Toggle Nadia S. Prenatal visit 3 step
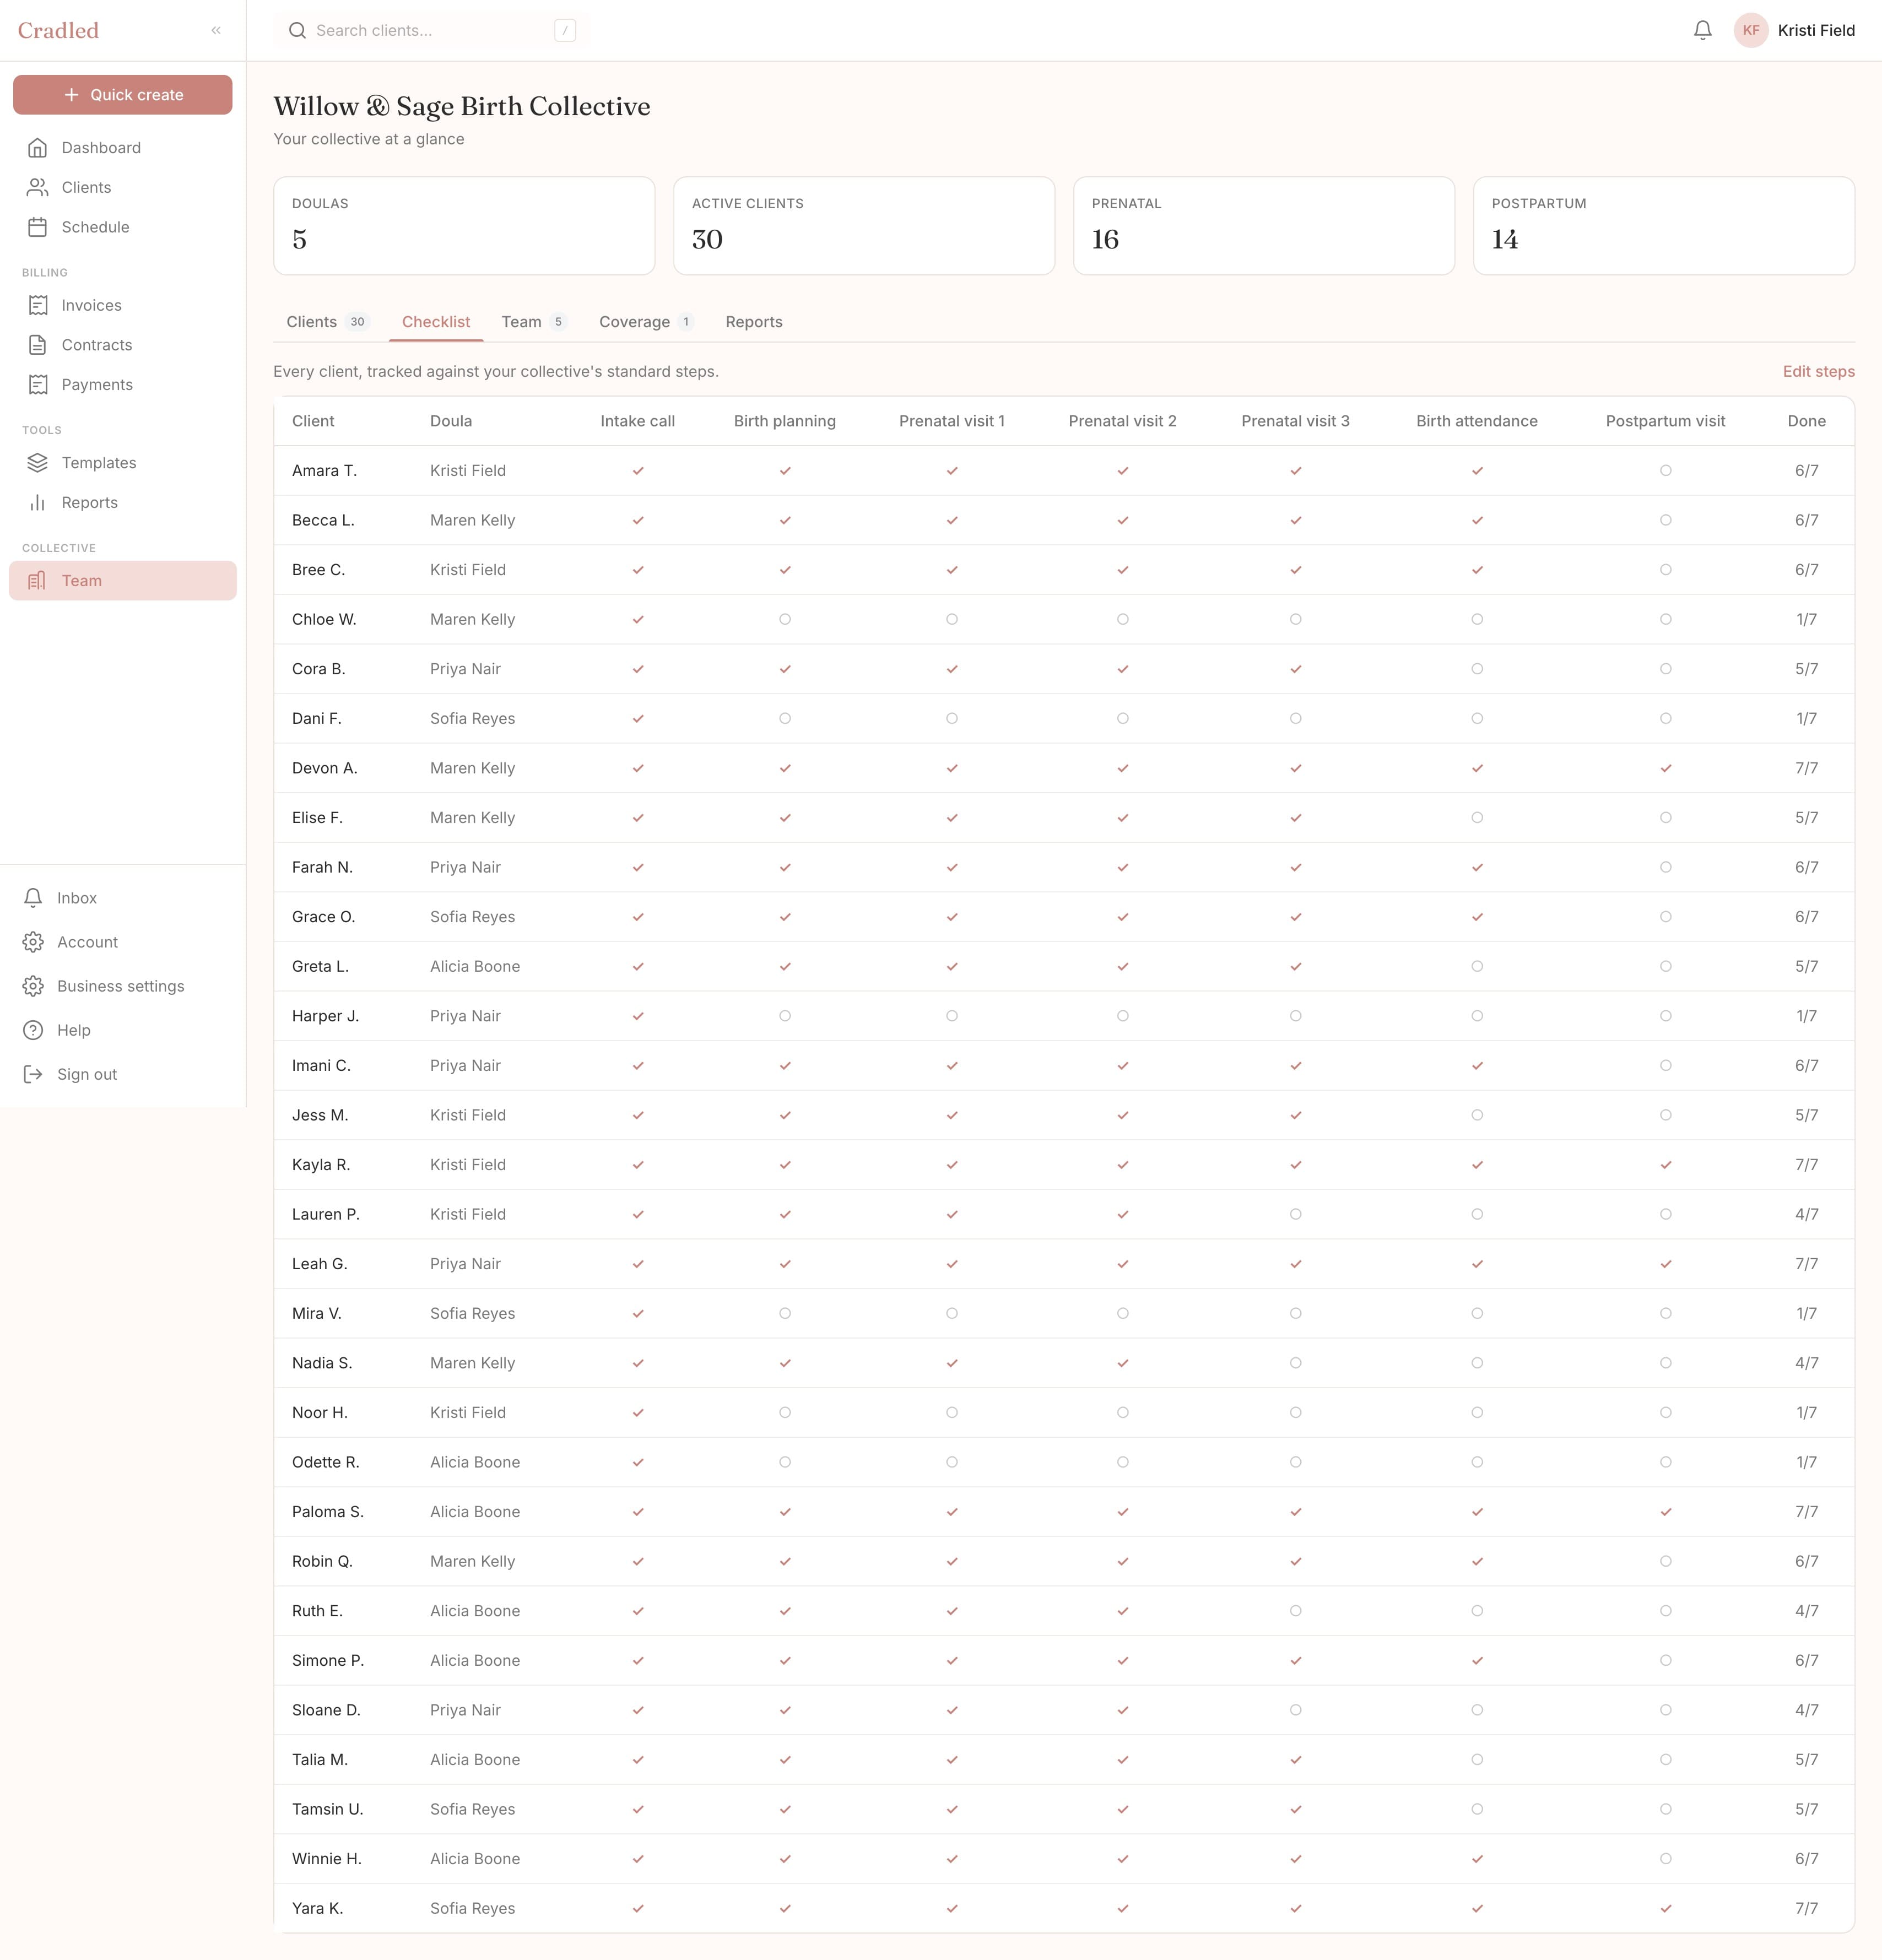Screen dimensions: 1882x1960 pyautogui.click(x=1295, y=1363)
